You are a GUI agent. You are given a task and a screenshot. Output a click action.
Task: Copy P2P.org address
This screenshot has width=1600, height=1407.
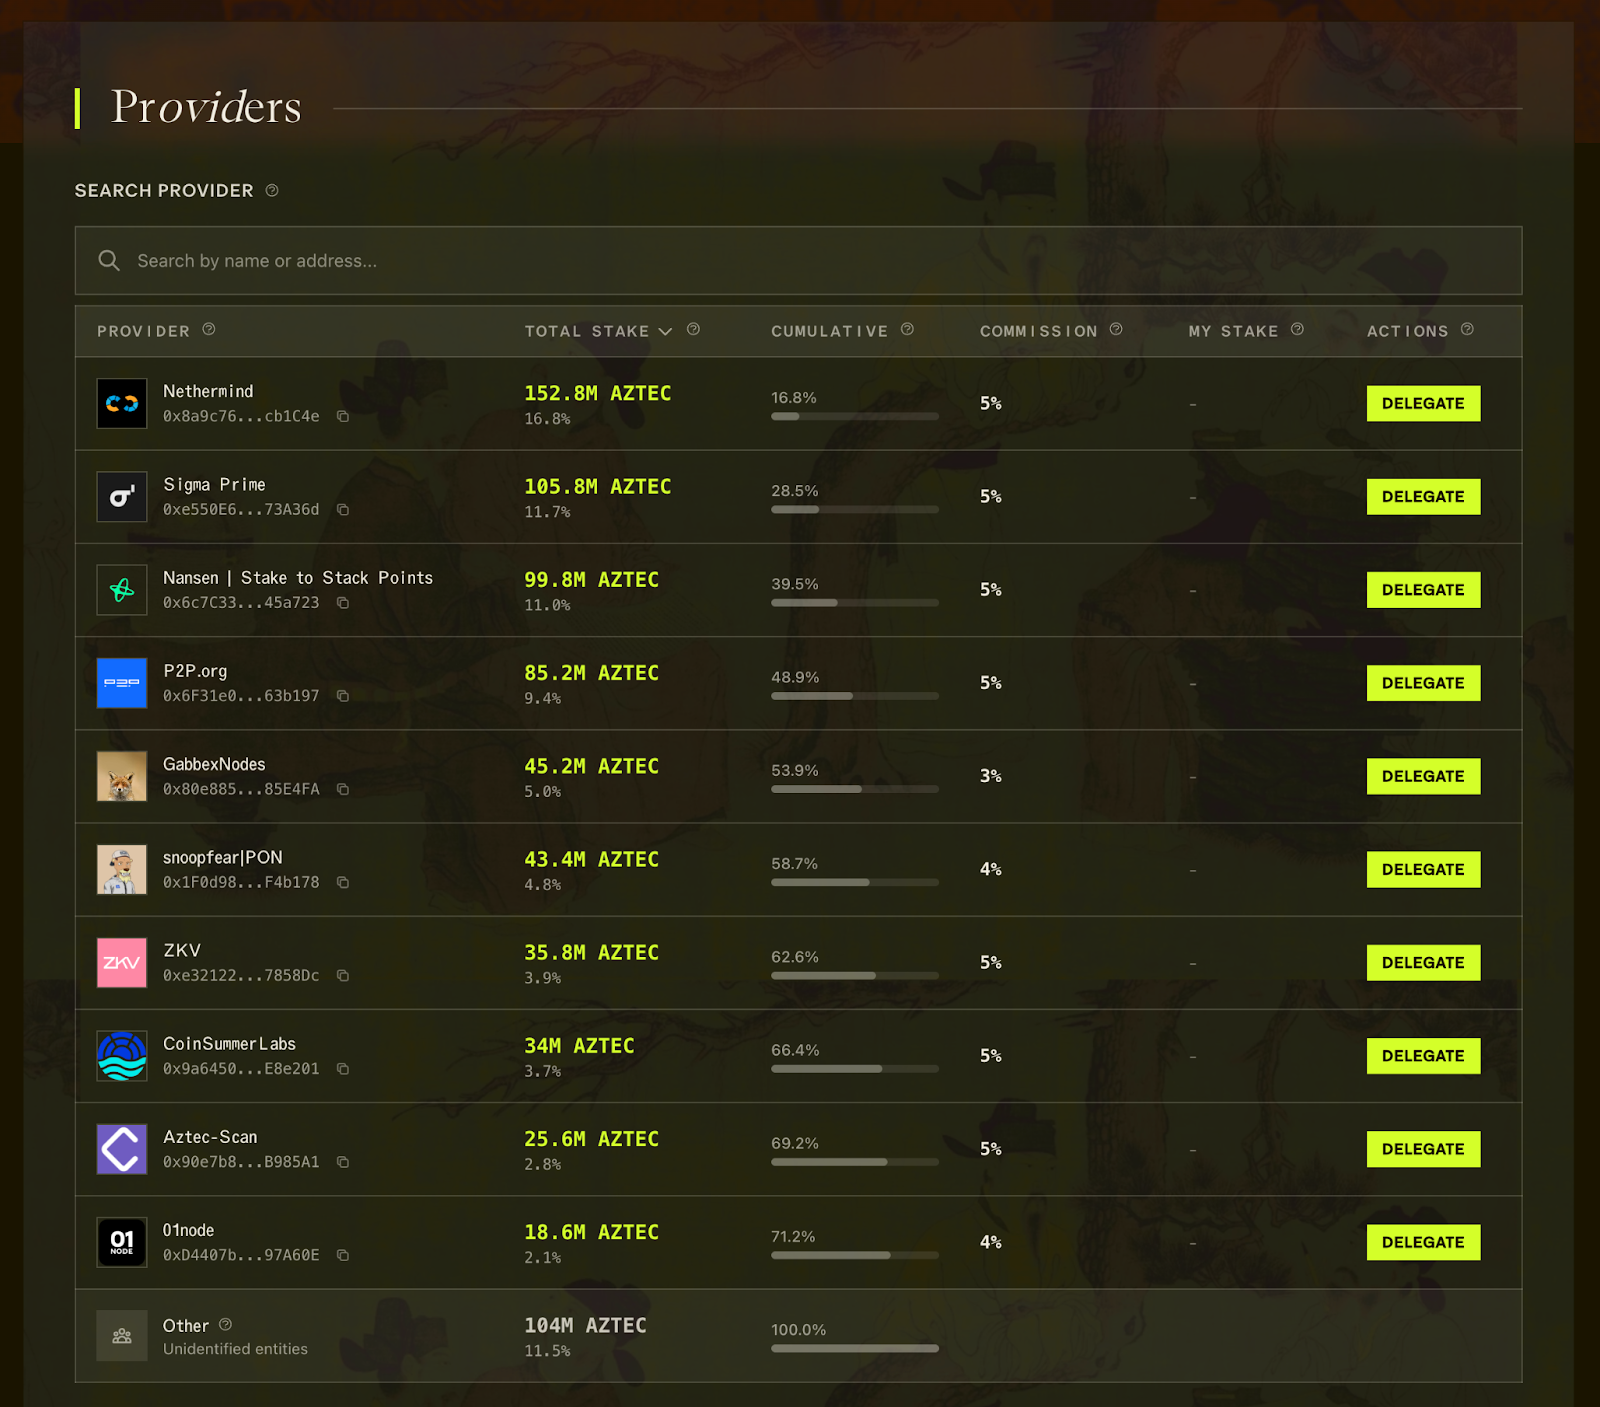(x=343, y=696)
